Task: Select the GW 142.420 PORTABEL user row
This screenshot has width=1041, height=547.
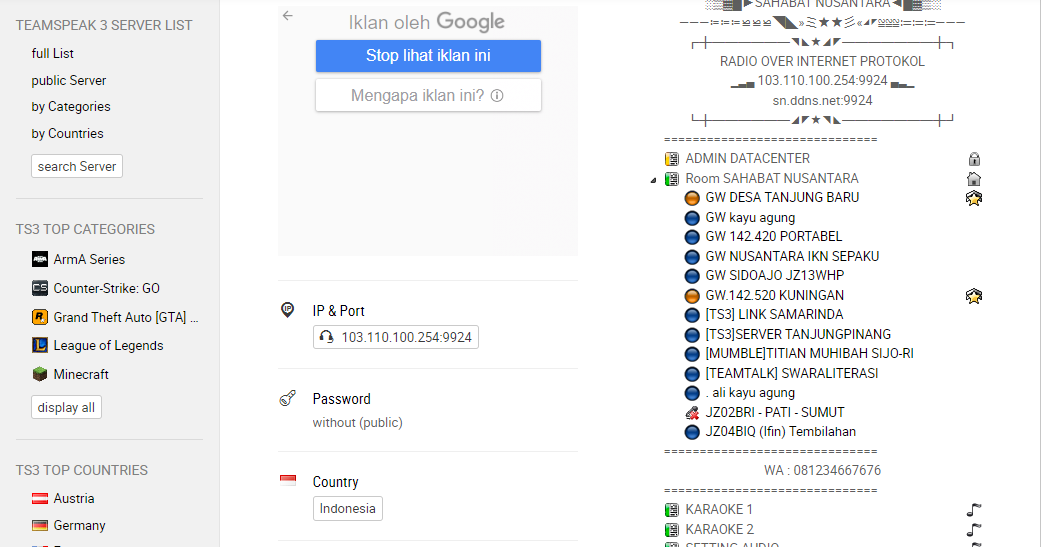Action: 773,236
